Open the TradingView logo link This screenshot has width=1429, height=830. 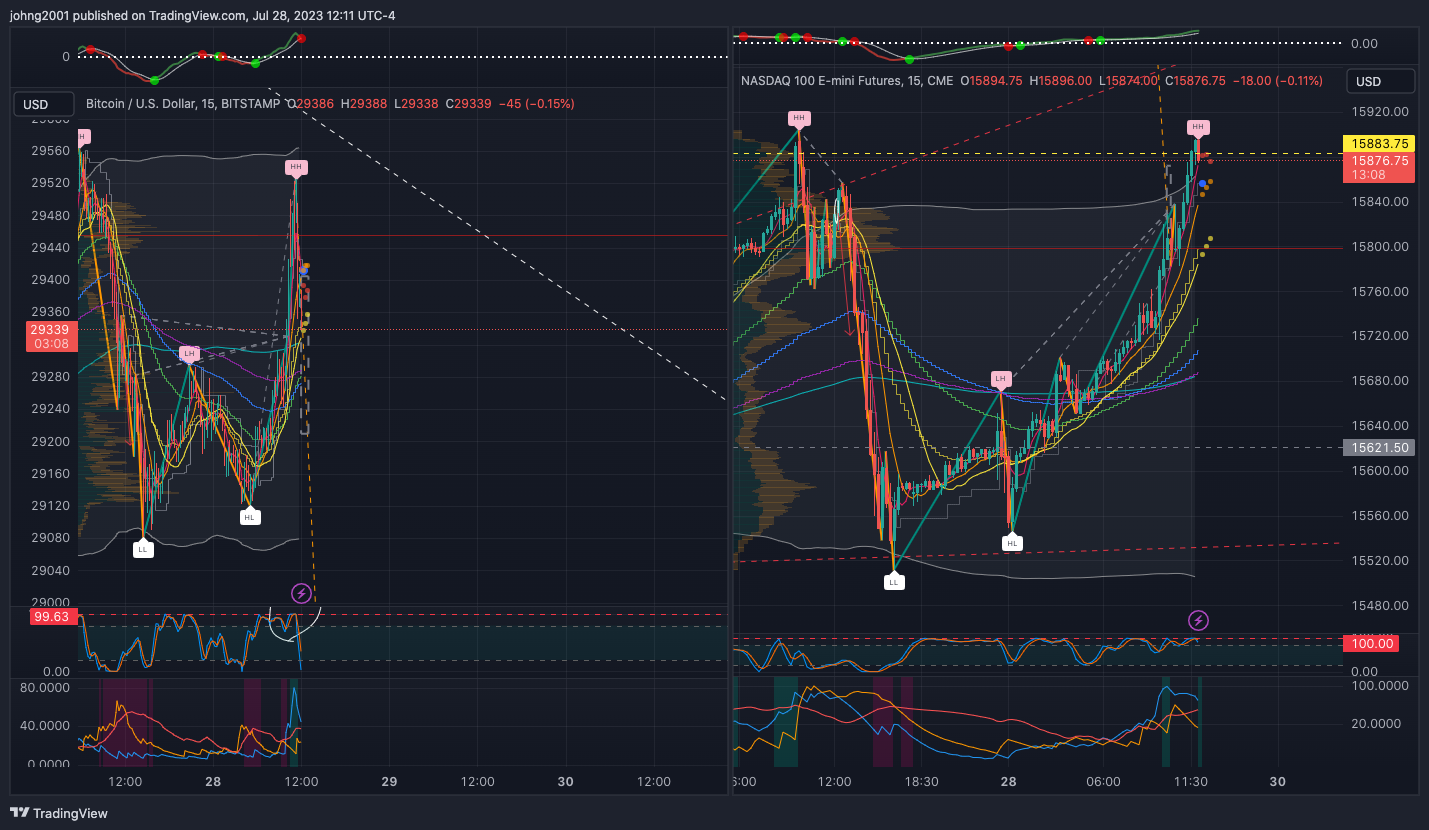(x=59, y=814)
